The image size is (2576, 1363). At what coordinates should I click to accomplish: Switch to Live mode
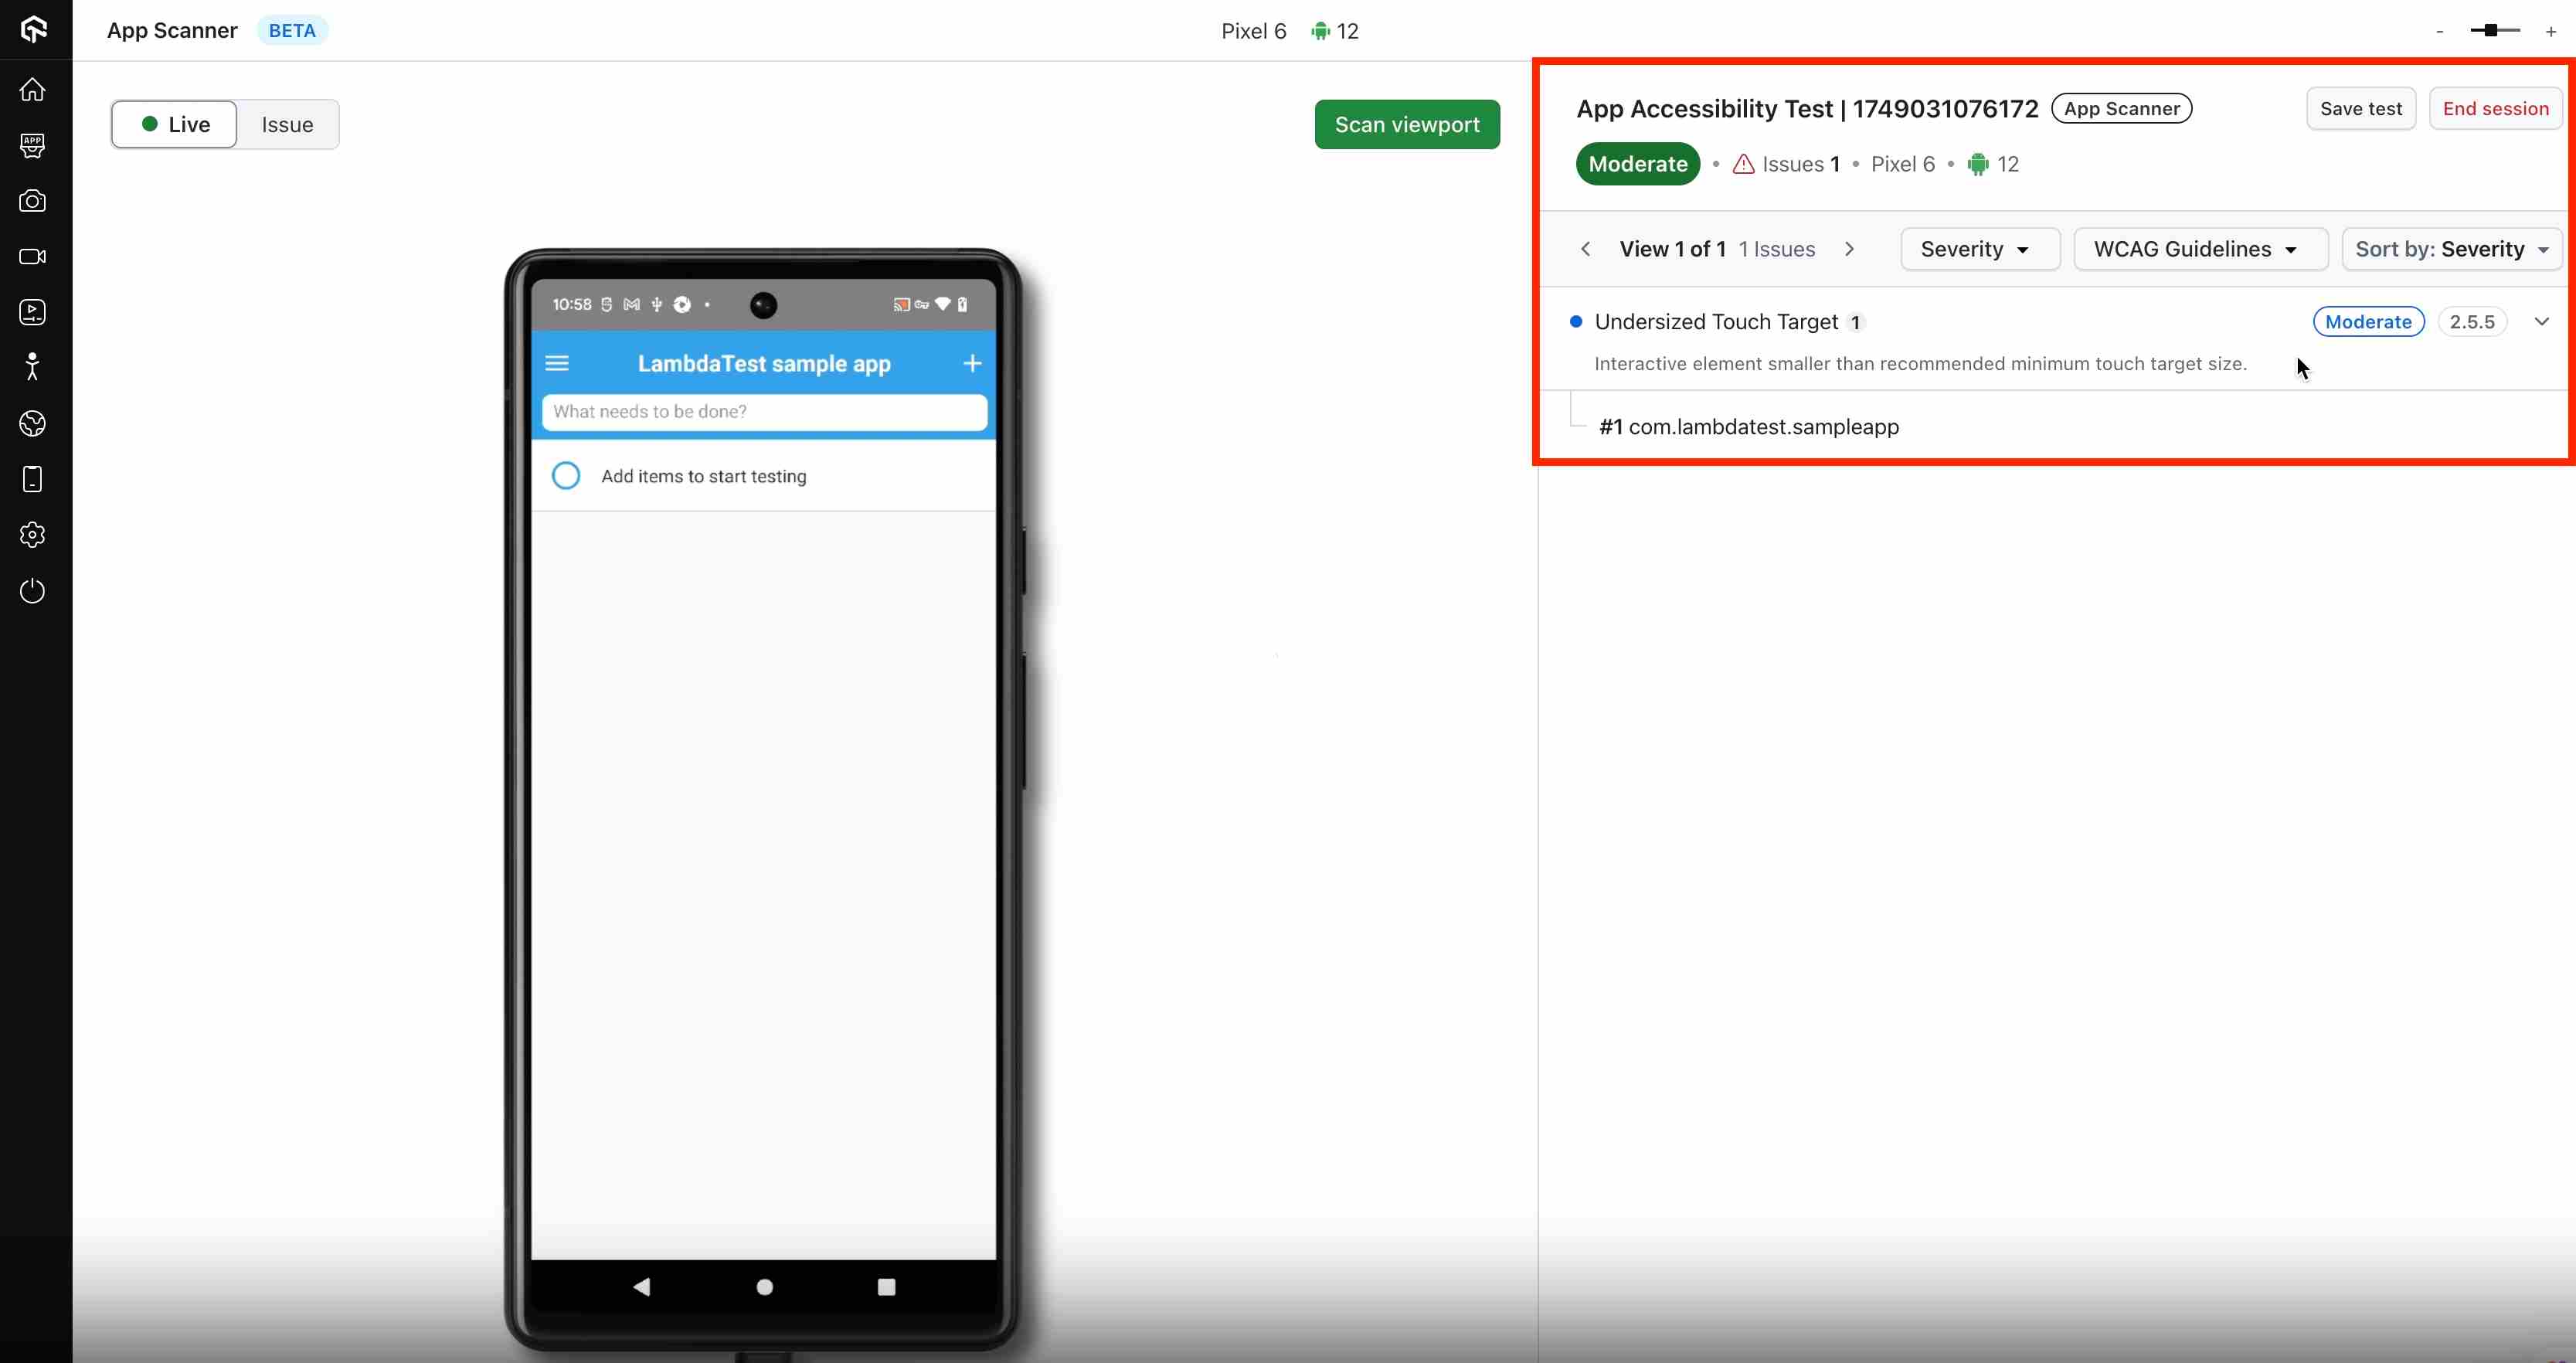pos(174,124)
